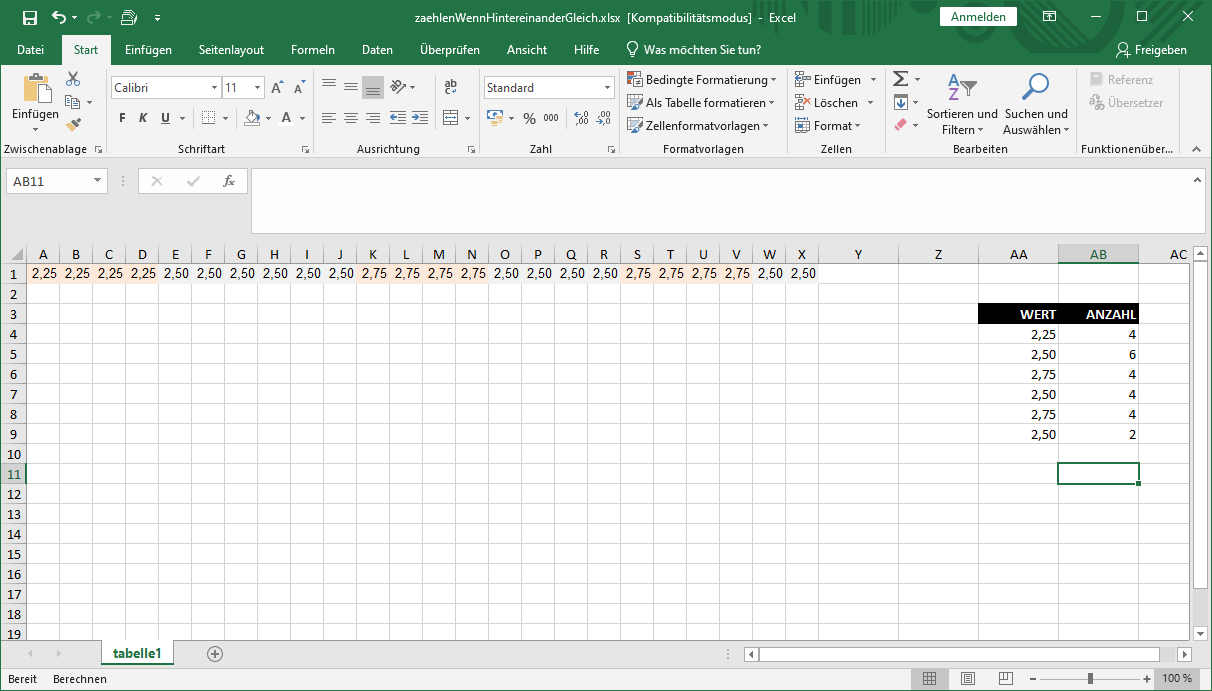This screenshot has height=691, width=1212.
Task: Align text to the right
Action: (x=373, y=118)
